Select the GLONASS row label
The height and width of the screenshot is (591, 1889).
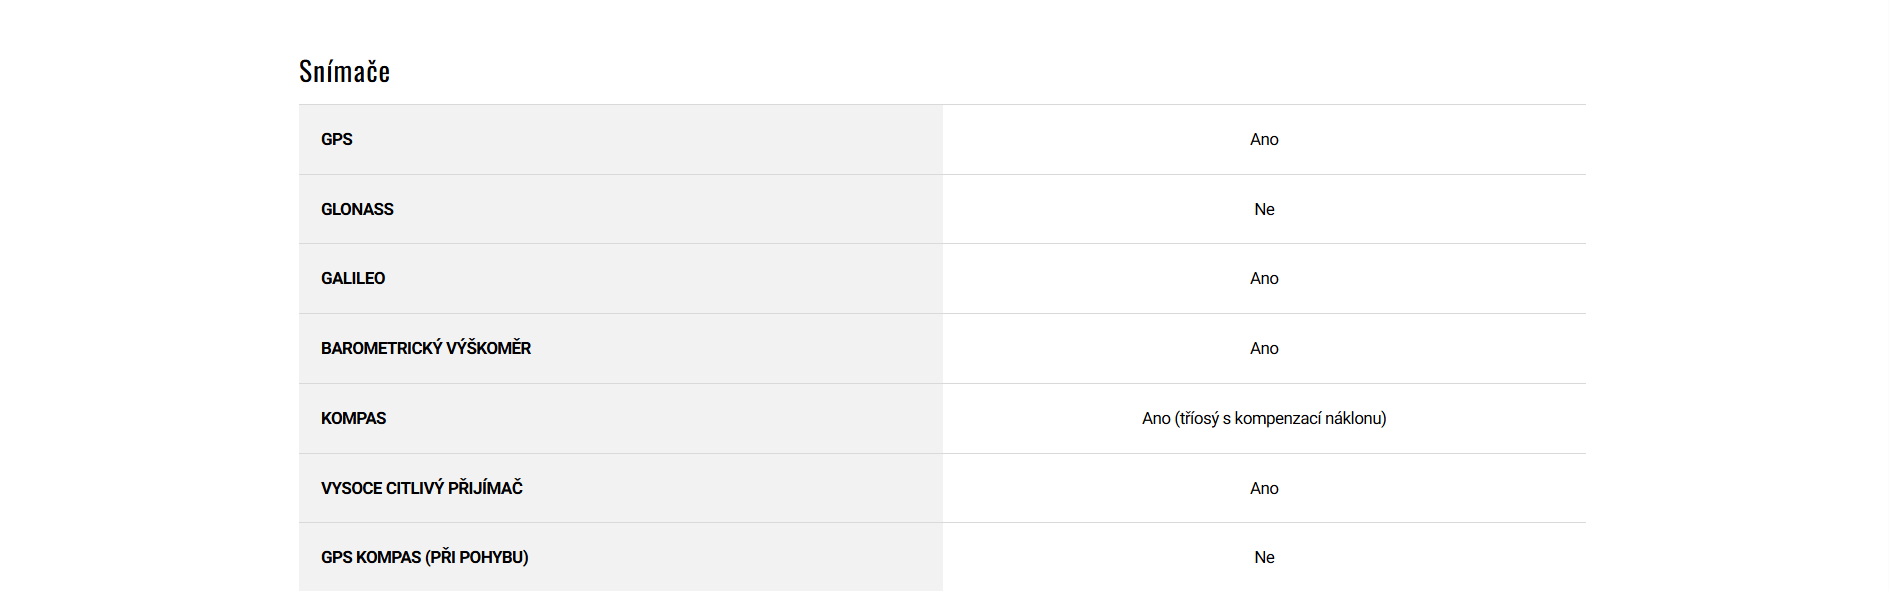click(357, 210)
